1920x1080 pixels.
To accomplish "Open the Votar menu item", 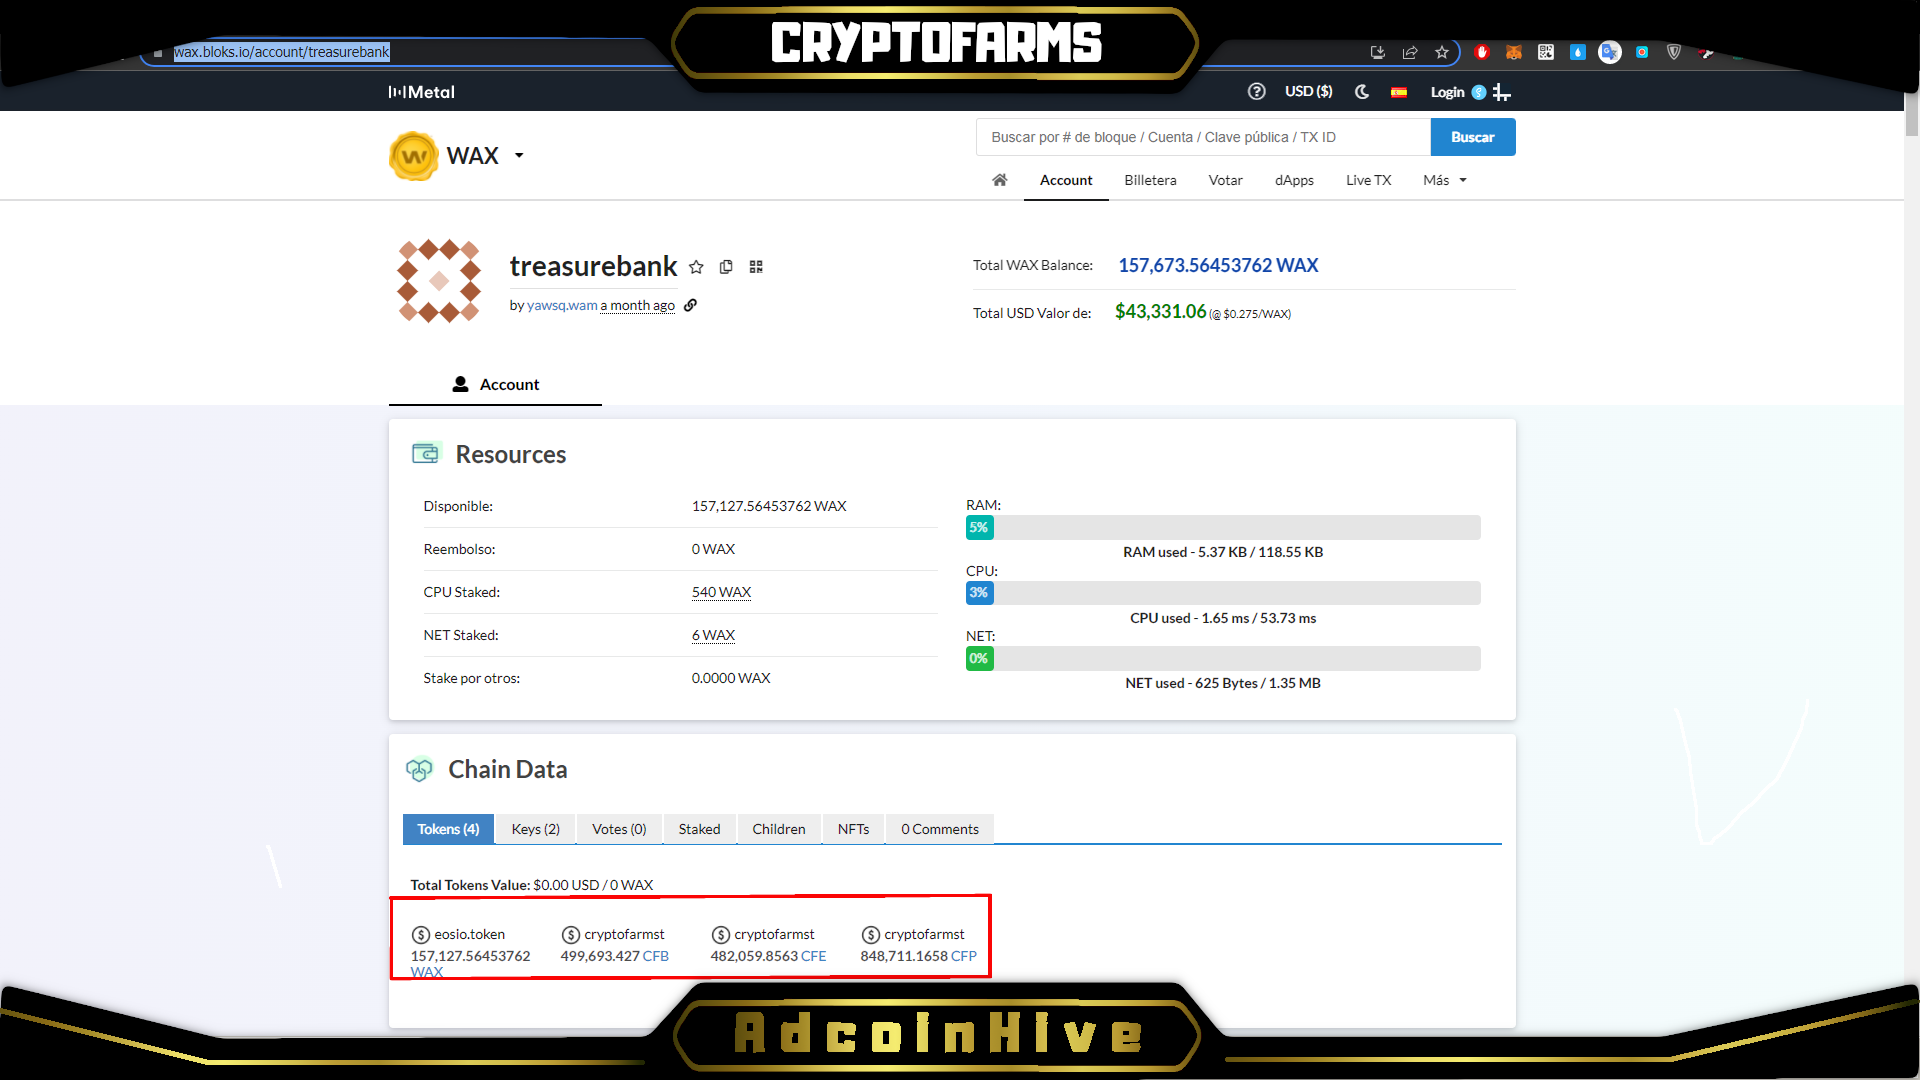I will coord(1225,180).
